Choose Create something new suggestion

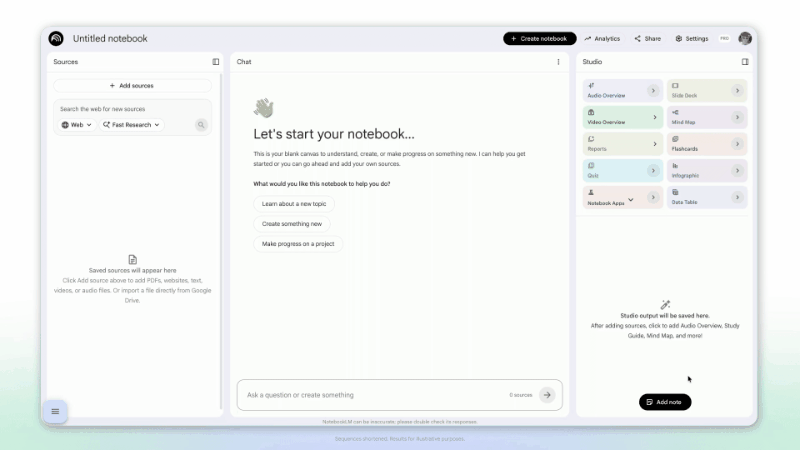pos(292,223)
